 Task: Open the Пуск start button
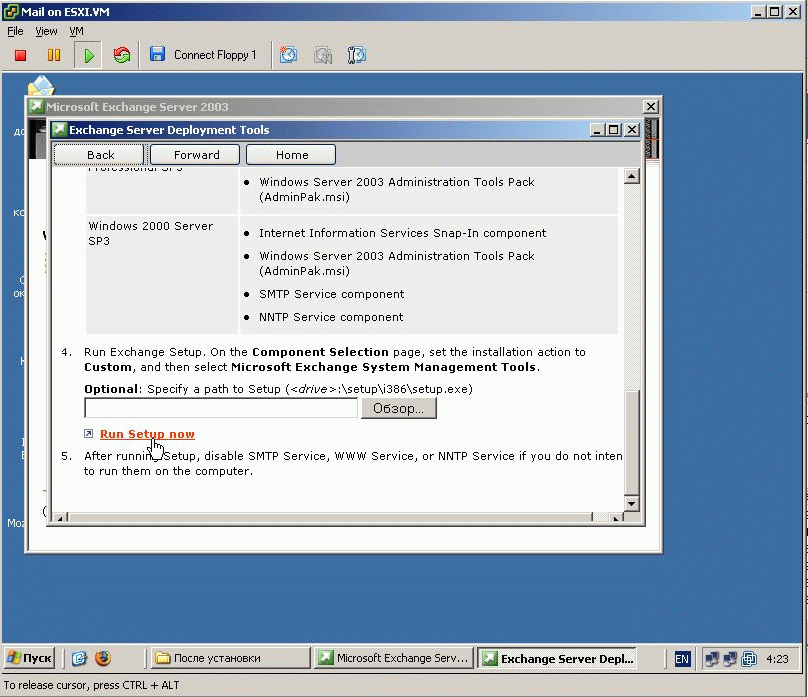(x=29, y=658)
